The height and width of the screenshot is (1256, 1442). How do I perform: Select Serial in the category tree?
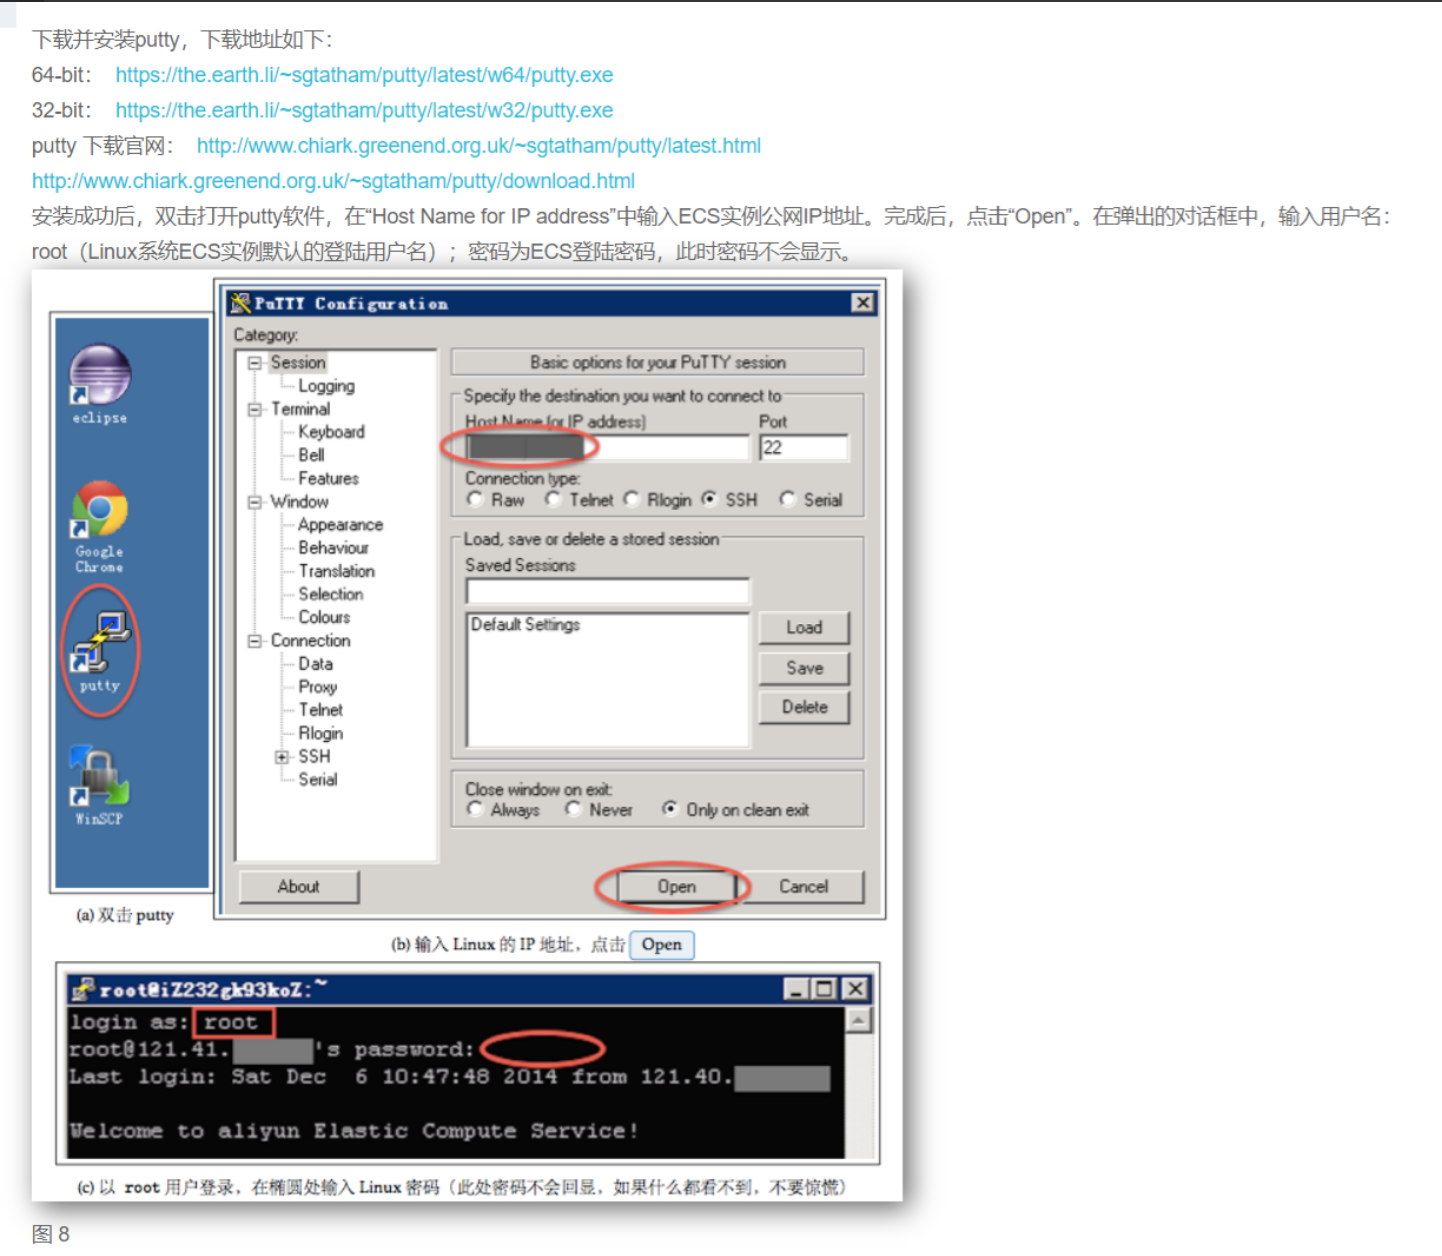click(317, 779)
